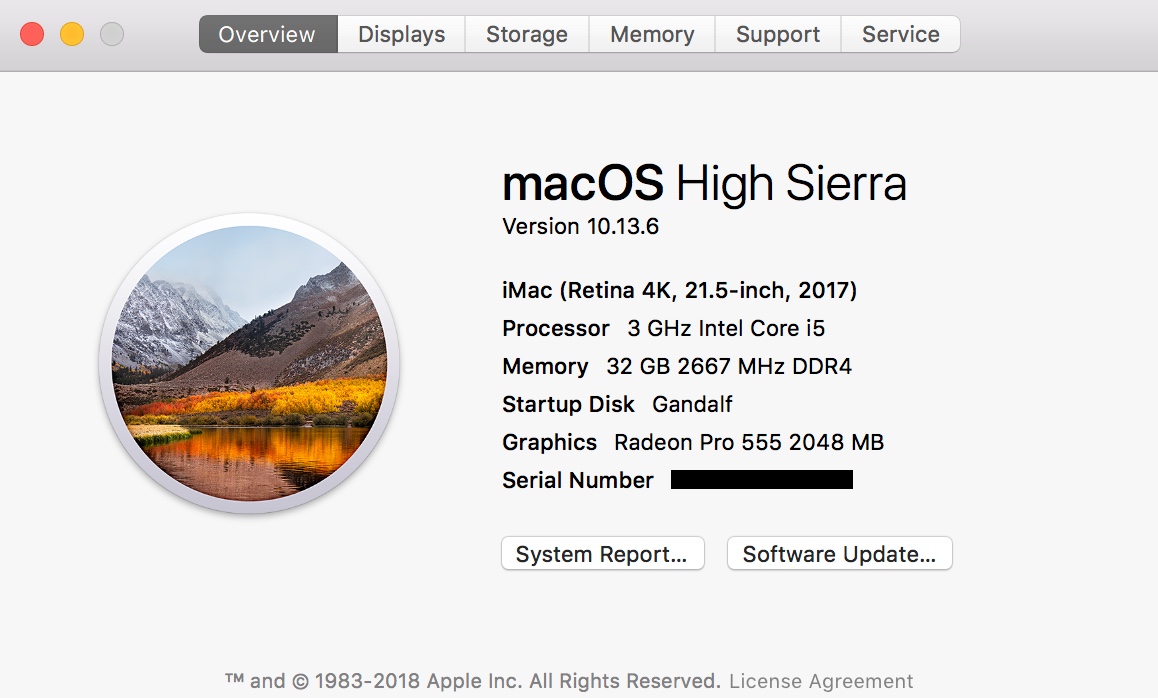The width and height of the screenshot is (1158, 698).
Task: Close the About This Mac window
Action: tap(32, 34)
